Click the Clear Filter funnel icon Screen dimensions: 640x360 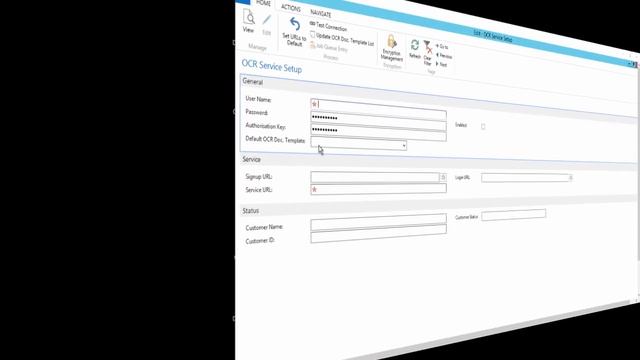pyautogui.click(x=428, y=47)
